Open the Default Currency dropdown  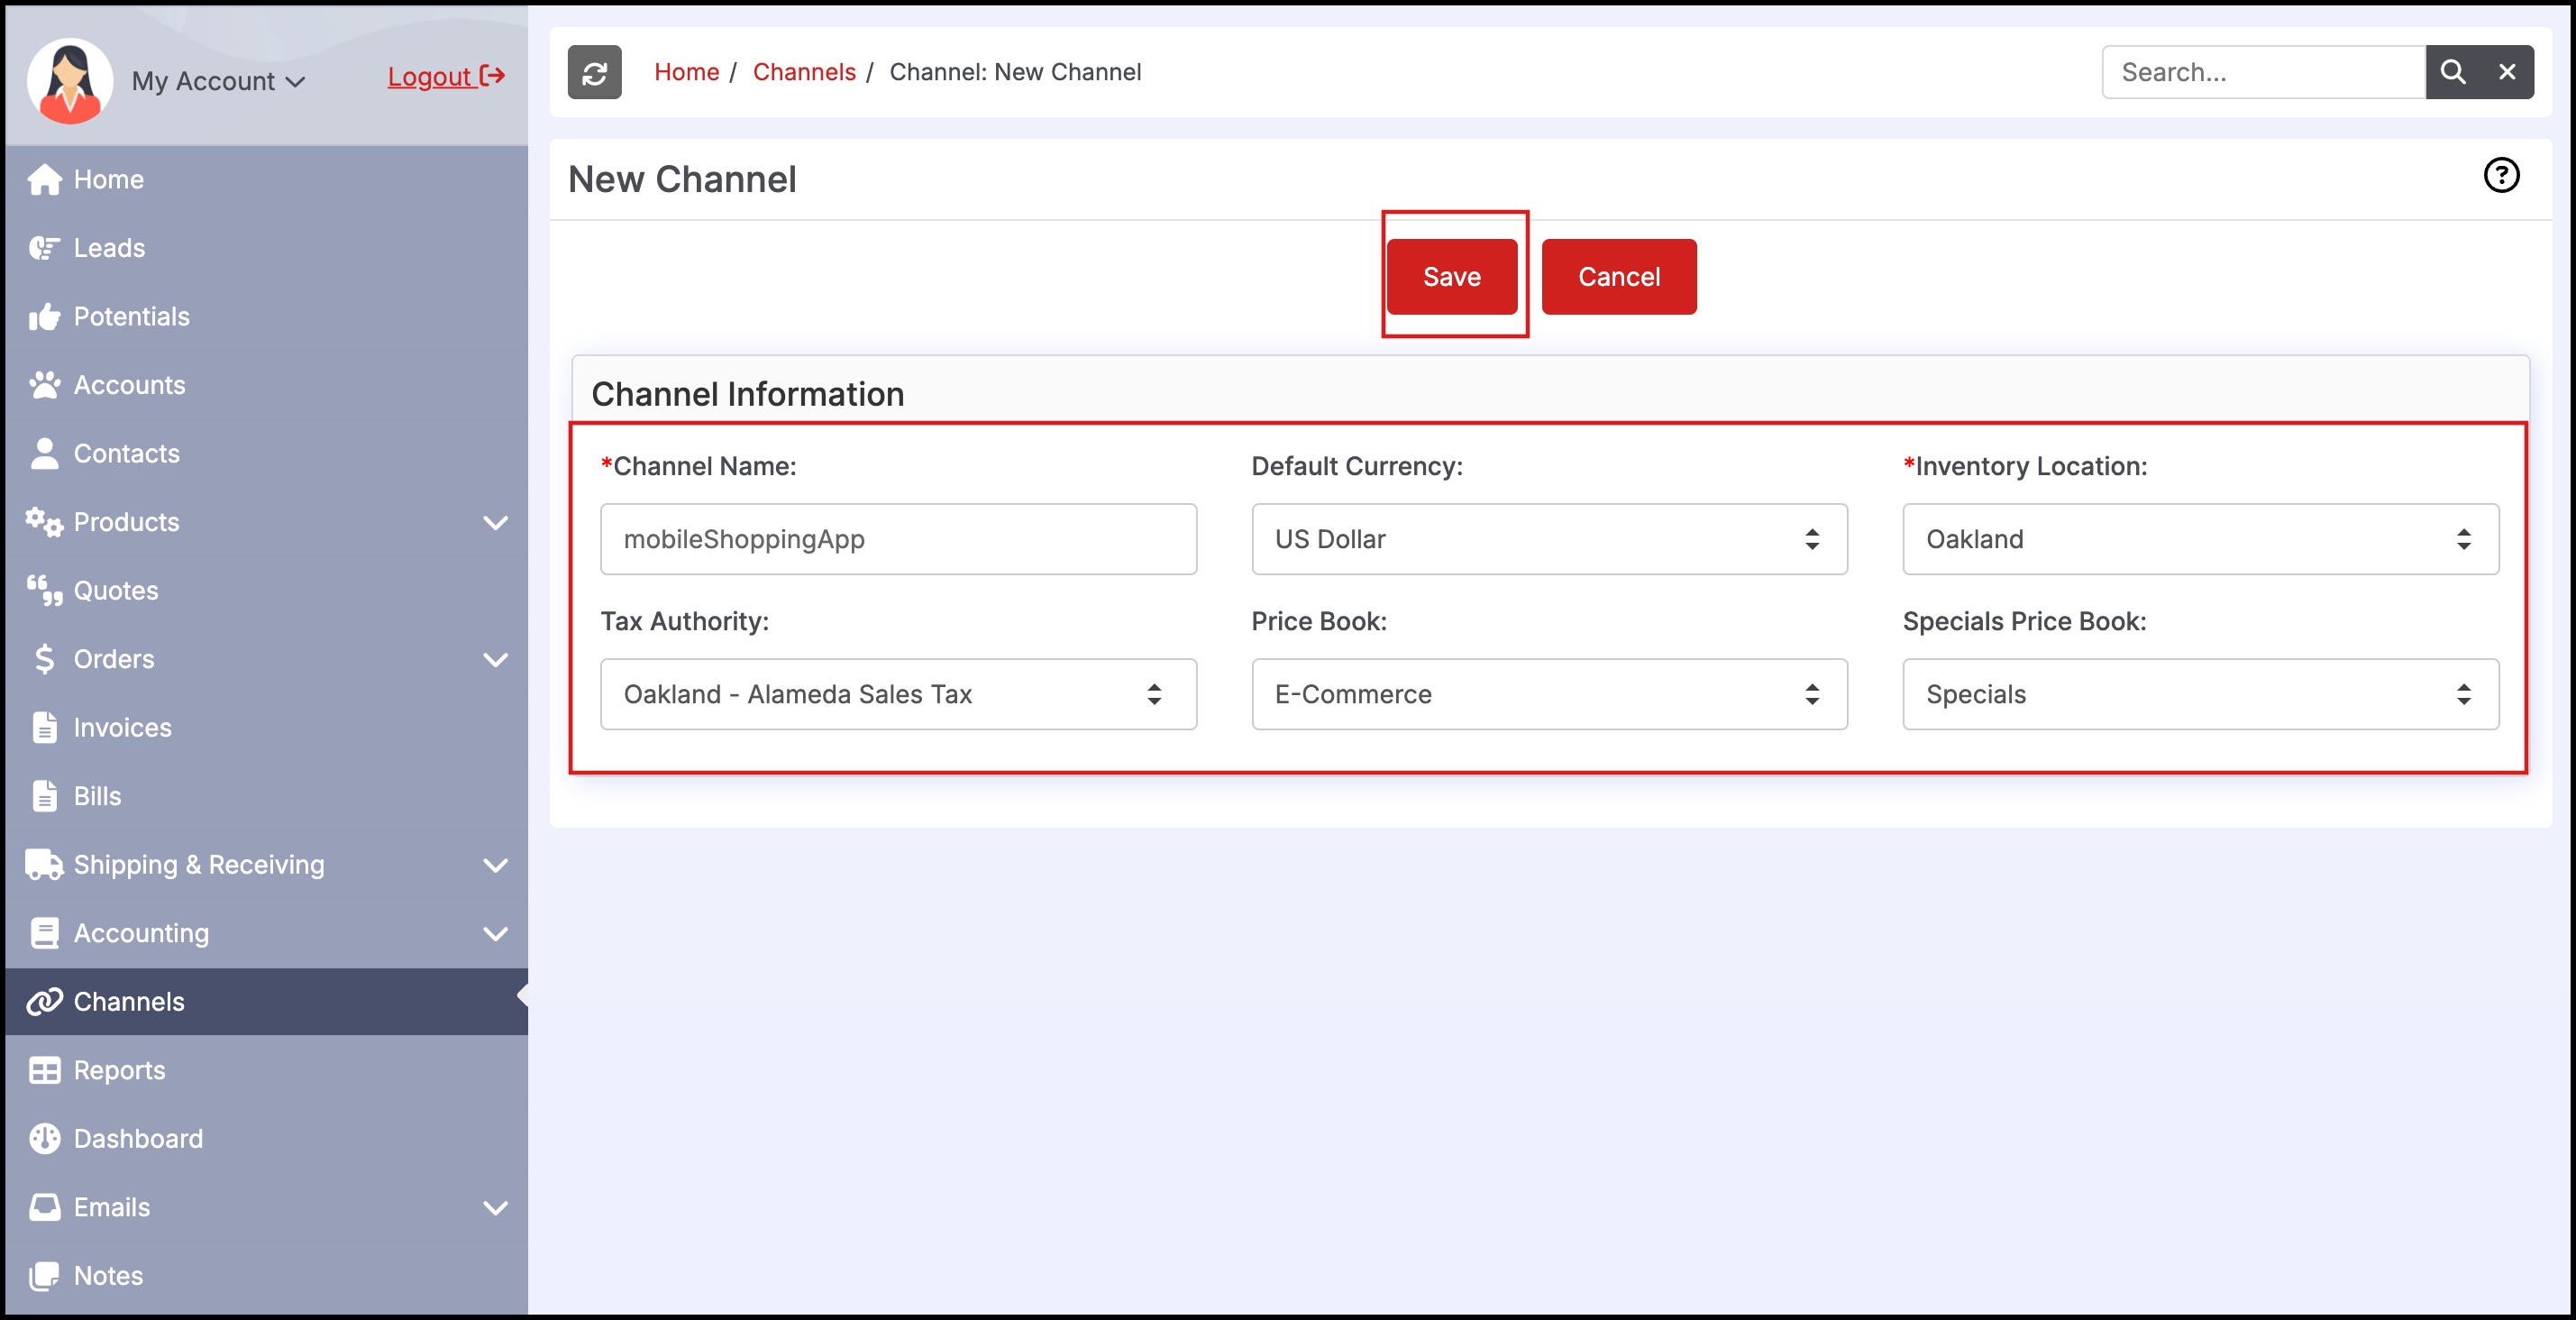coord(1548,539)
